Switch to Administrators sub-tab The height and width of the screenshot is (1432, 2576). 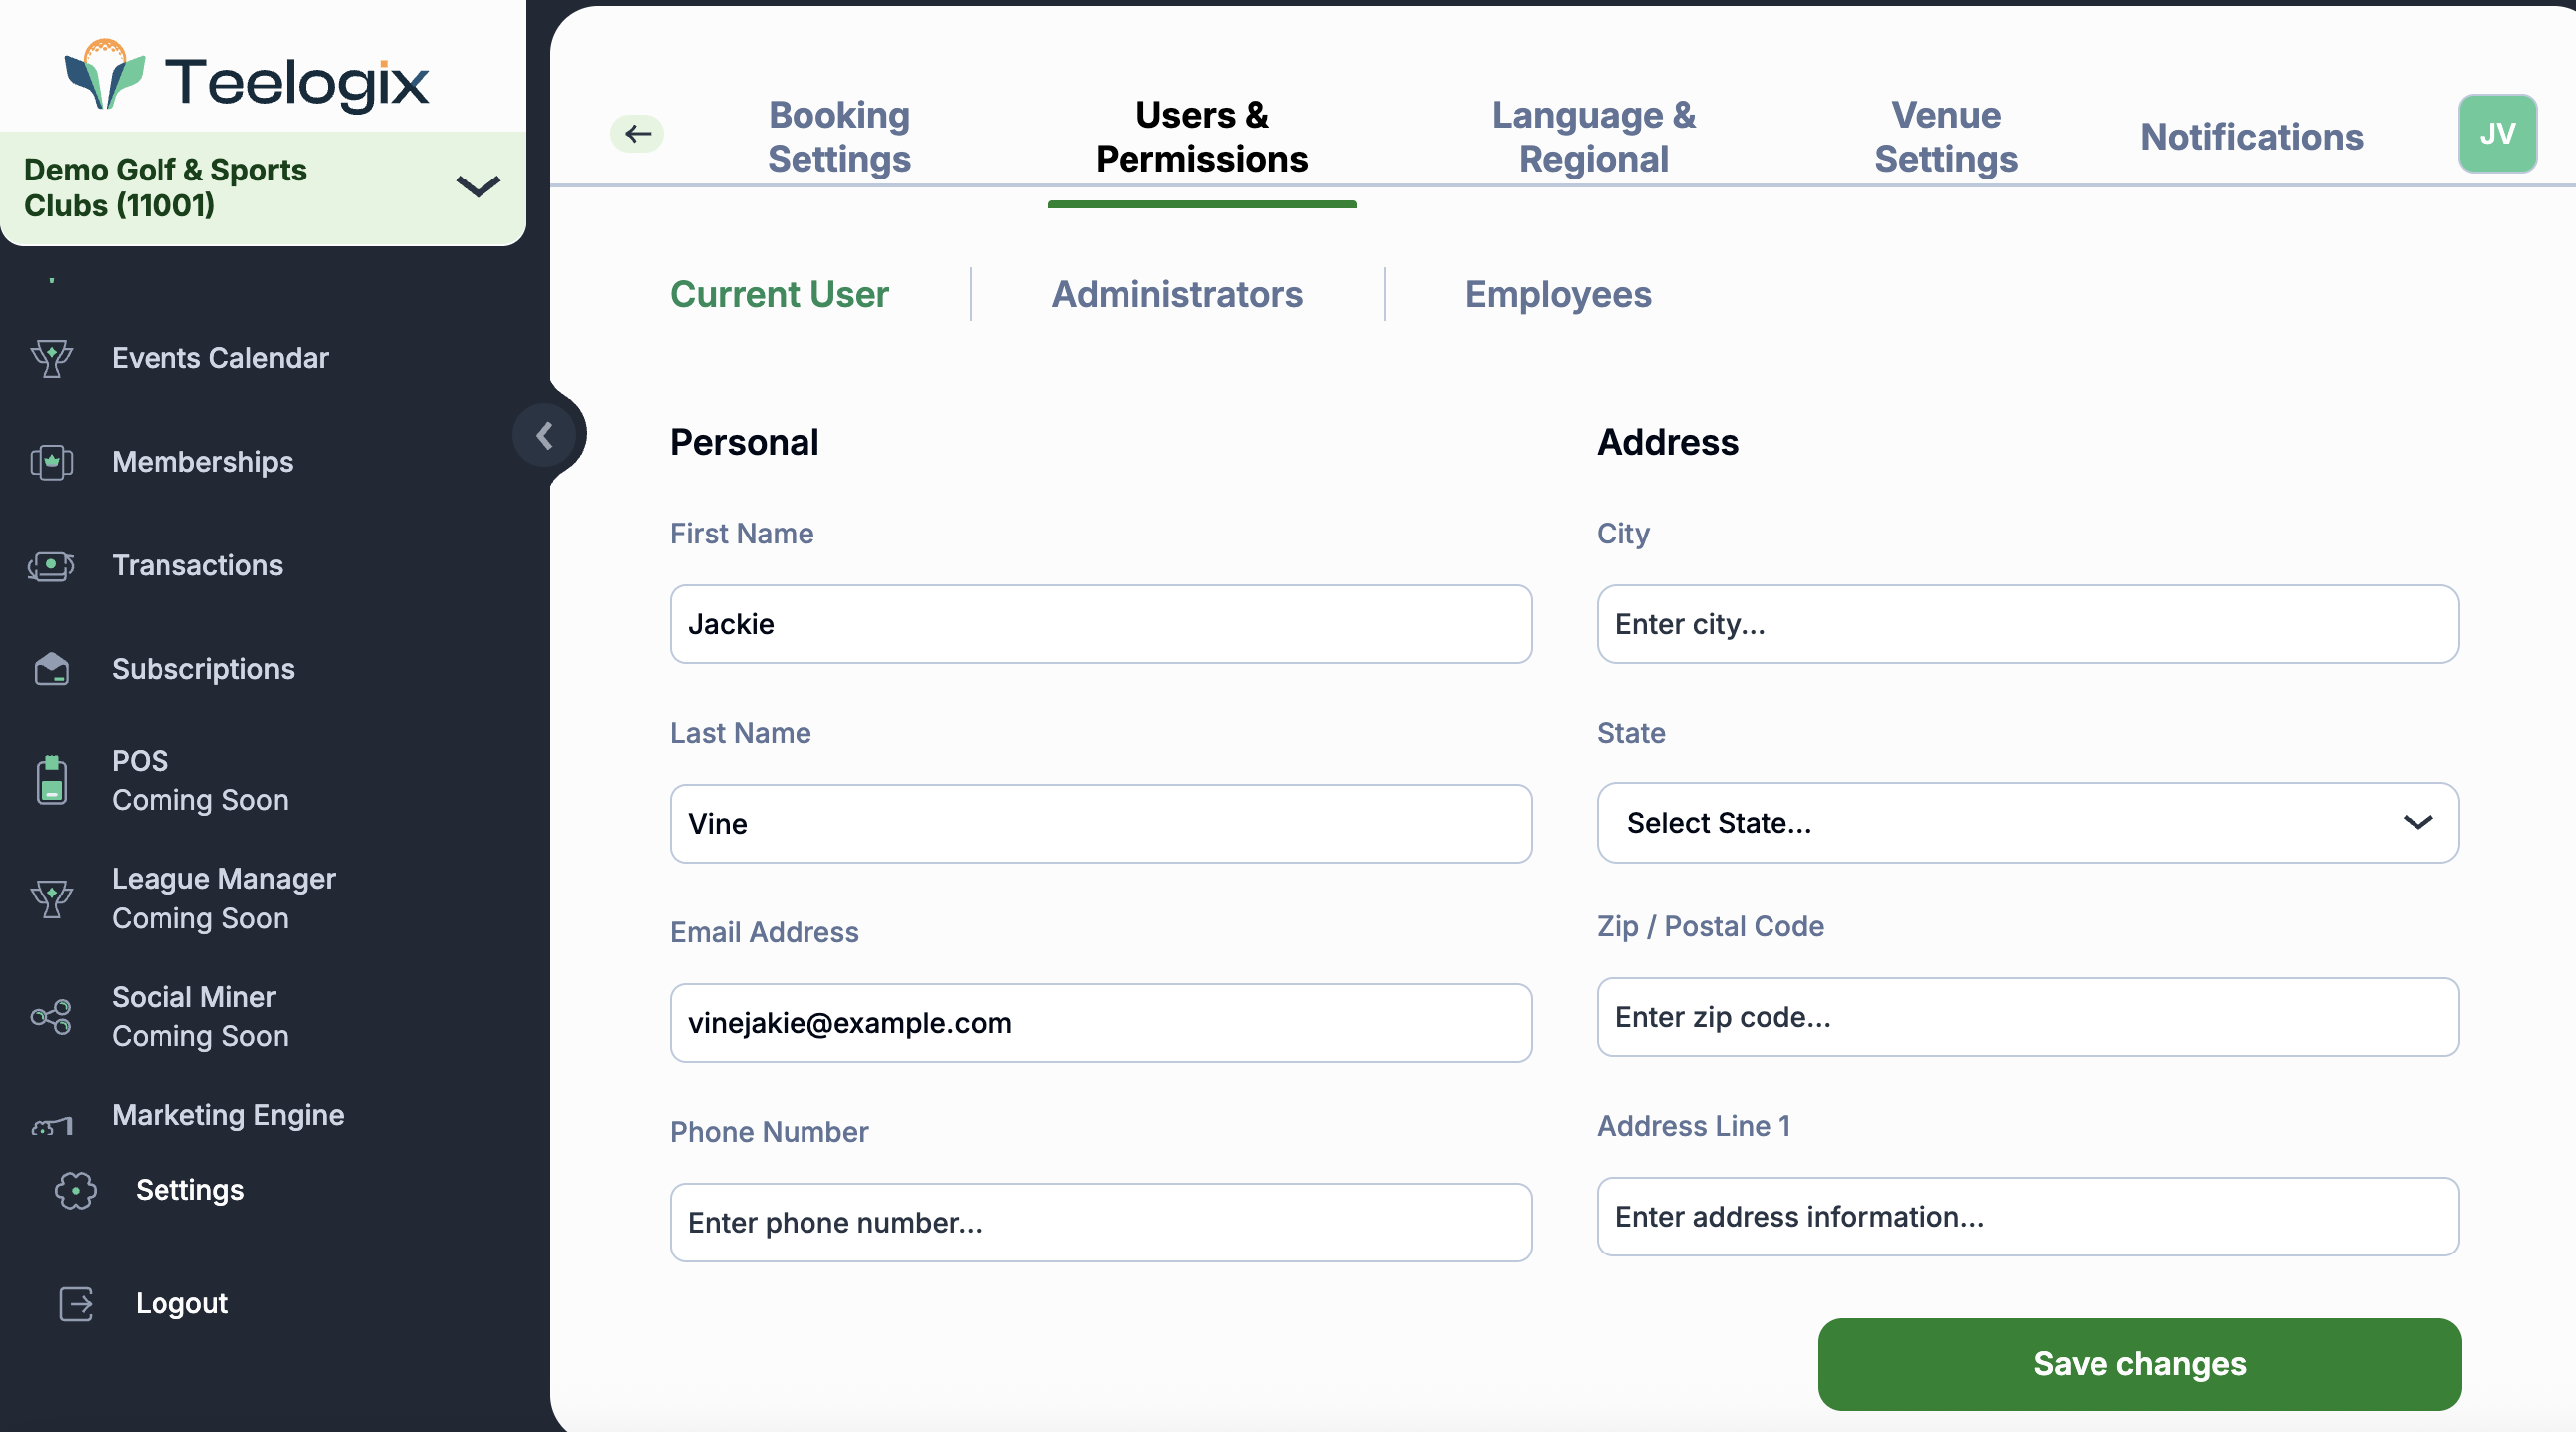(1177, 294)
